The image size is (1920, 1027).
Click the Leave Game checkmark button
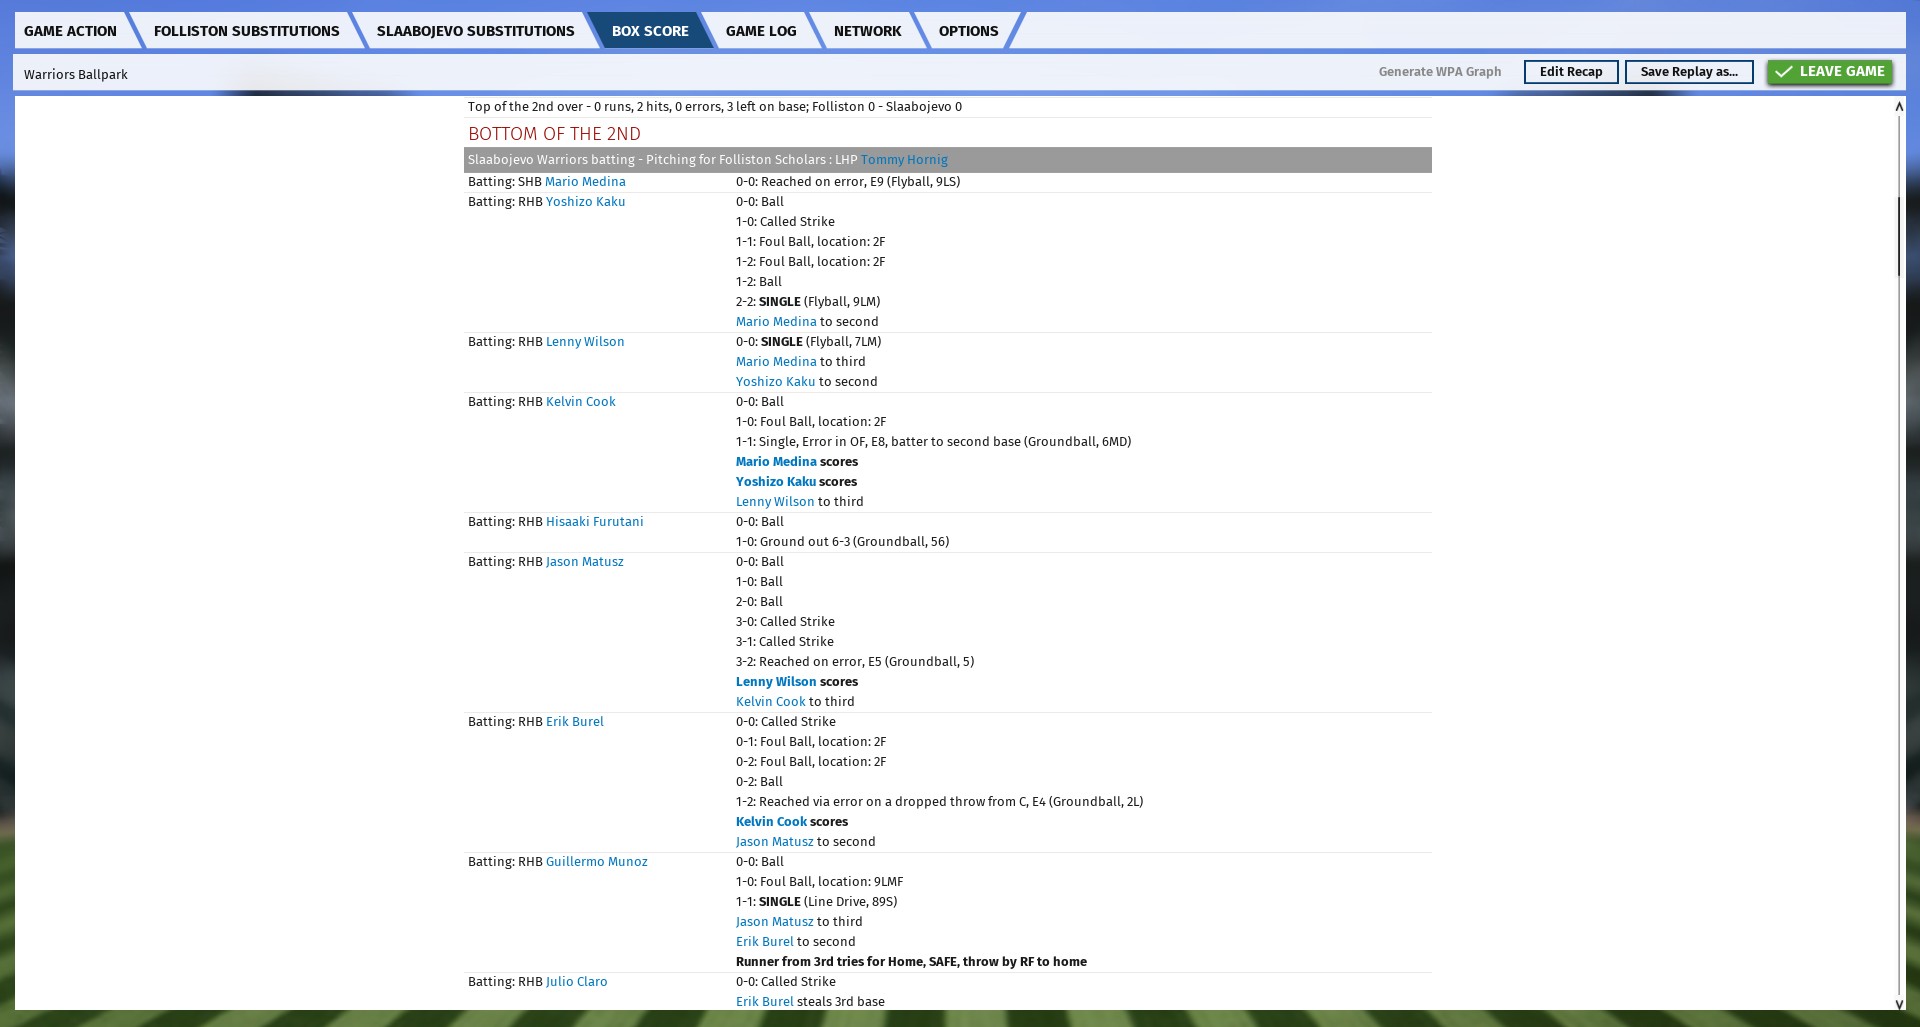point(1829,72)
